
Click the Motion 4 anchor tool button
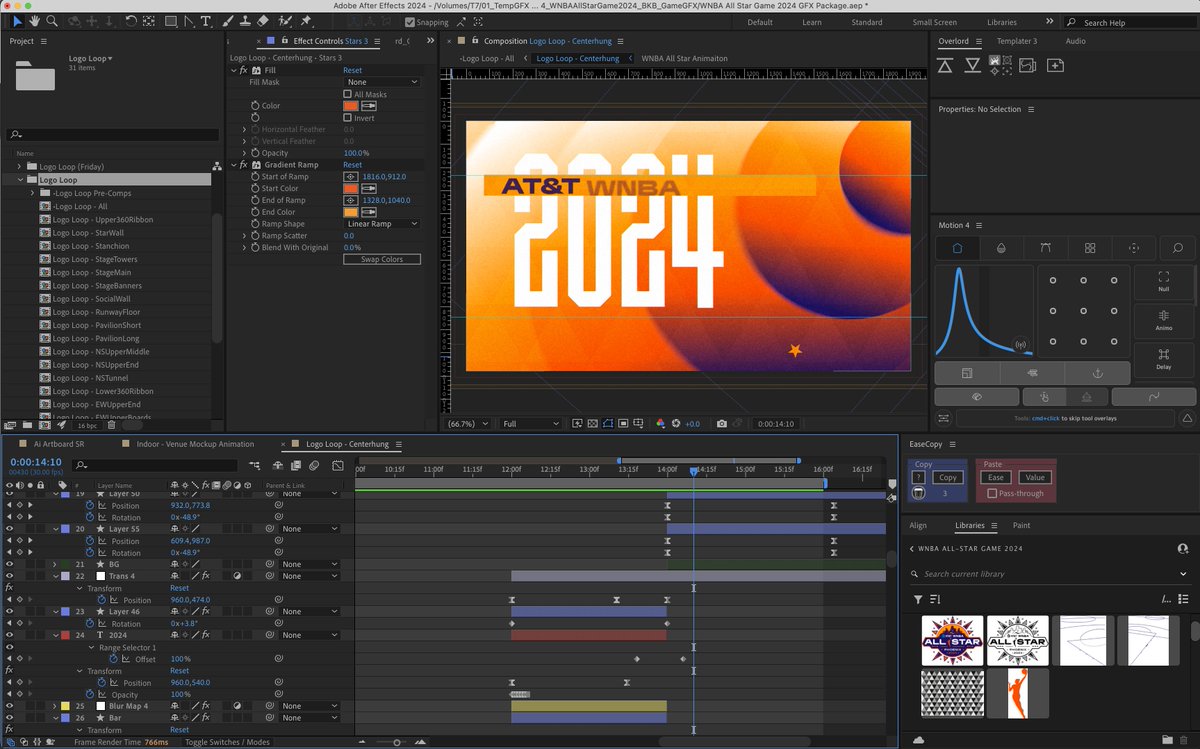[1096, 373]
